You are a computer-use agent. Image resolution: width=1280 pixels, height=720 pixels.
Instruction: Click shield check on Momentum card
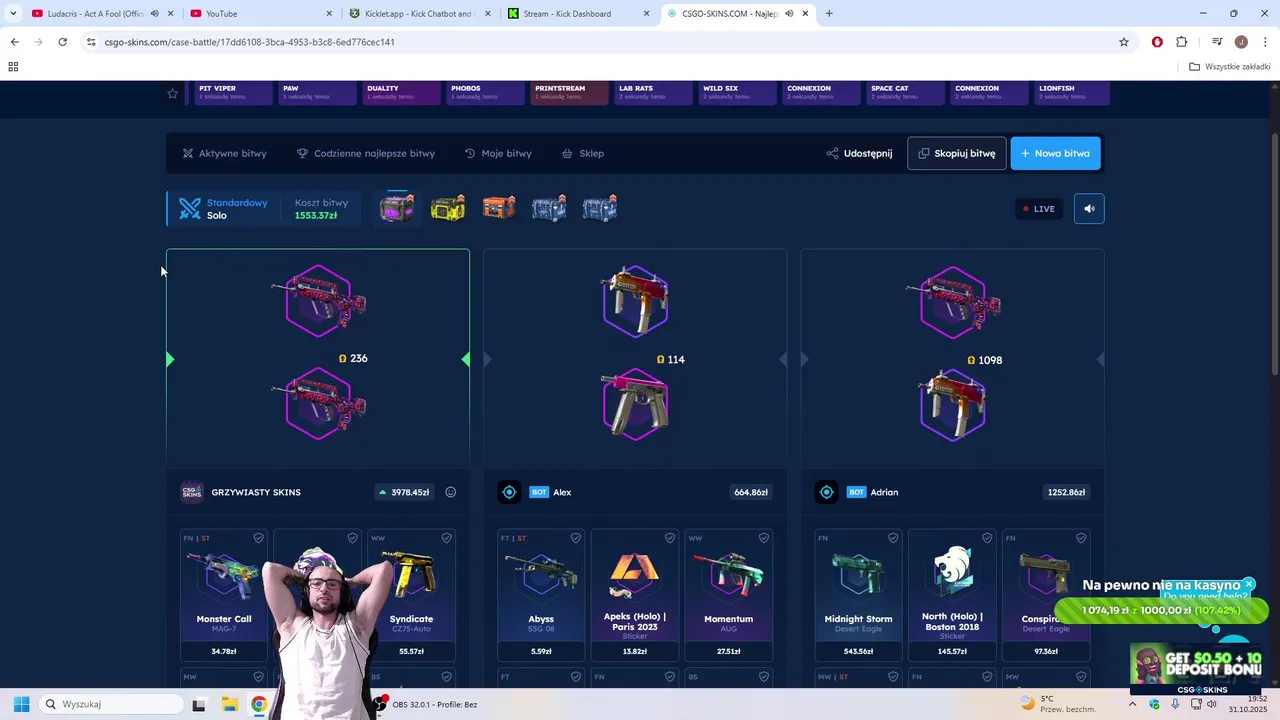763,538
